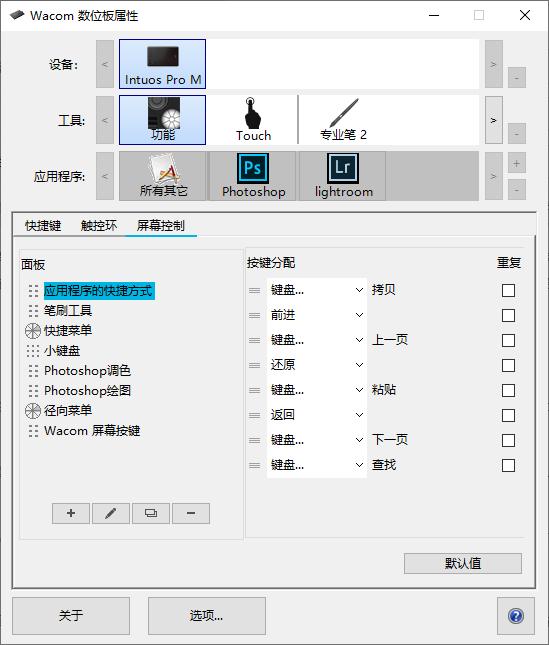
Task: Open key dropdown for 查找
Action: click(x=317, y=465)
